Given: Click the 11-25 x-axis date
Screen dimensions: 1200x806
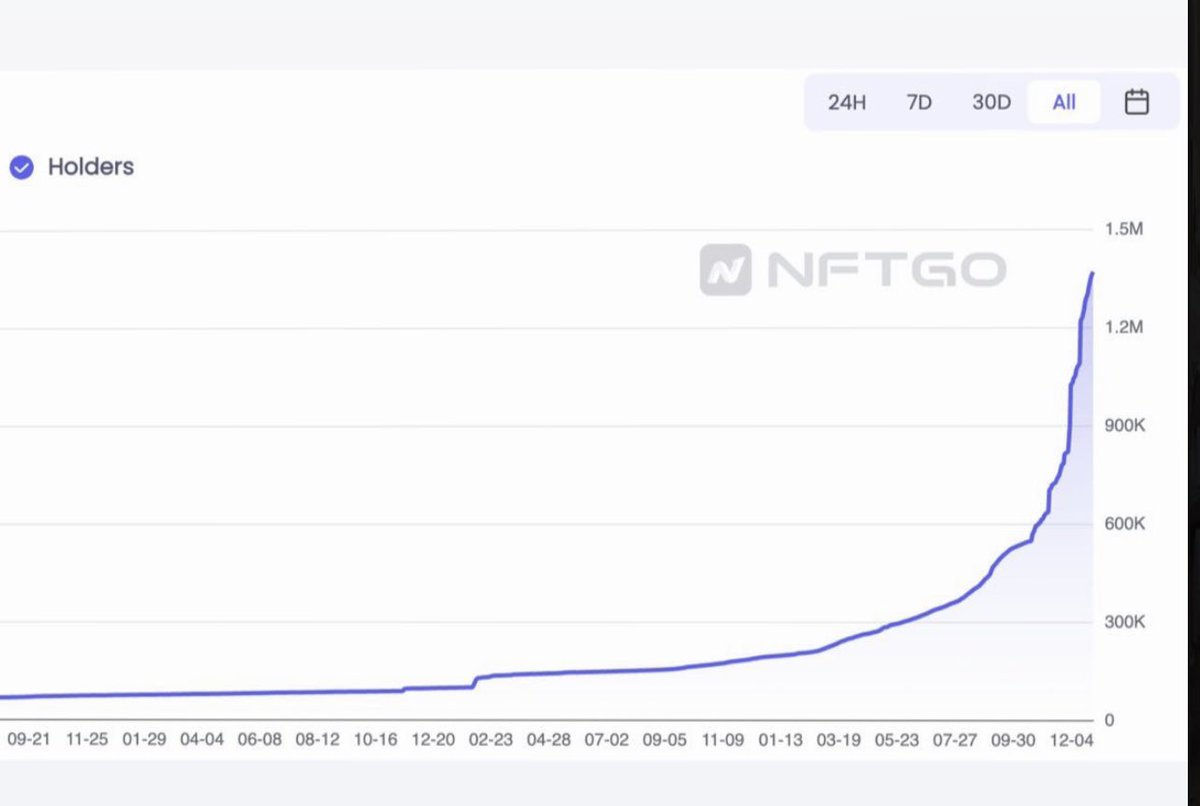Looking at the screenshot, I should click(x=87, y=740).
